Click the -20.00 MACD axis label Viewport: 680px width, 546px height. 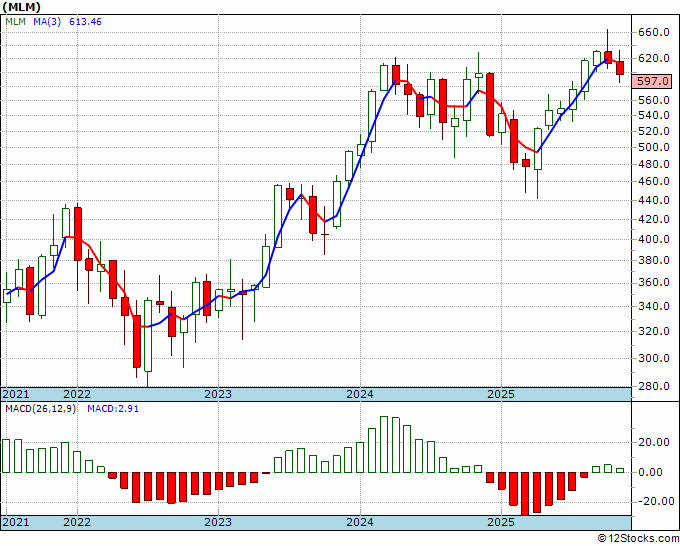tap(652, 502)
